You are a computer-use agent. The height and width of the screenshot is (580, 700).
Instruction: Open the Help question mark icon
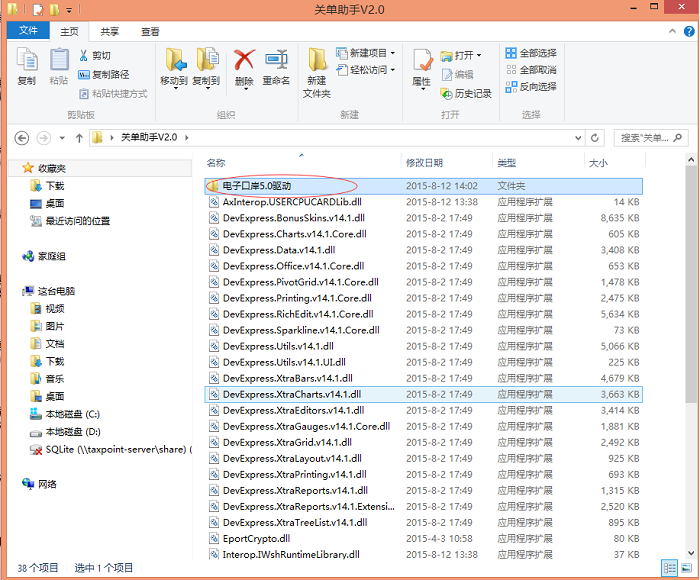689,31
